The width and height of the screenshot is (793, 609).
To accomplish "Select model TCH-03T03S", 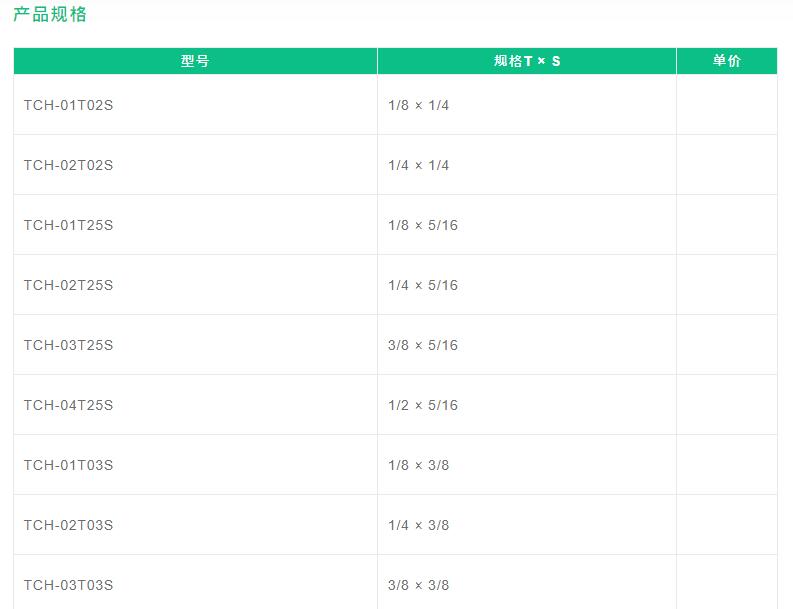I will 68,585.
